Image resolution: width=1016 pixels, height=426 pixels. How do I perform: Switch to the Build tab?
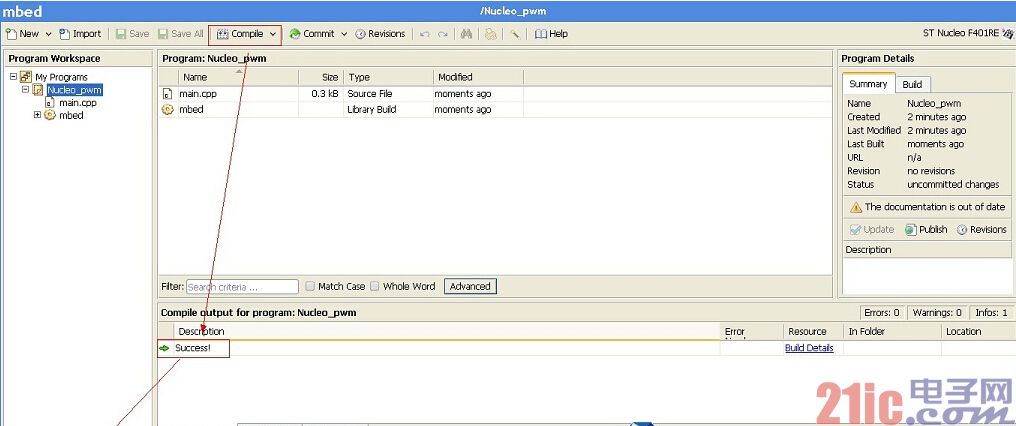(912, 85)
